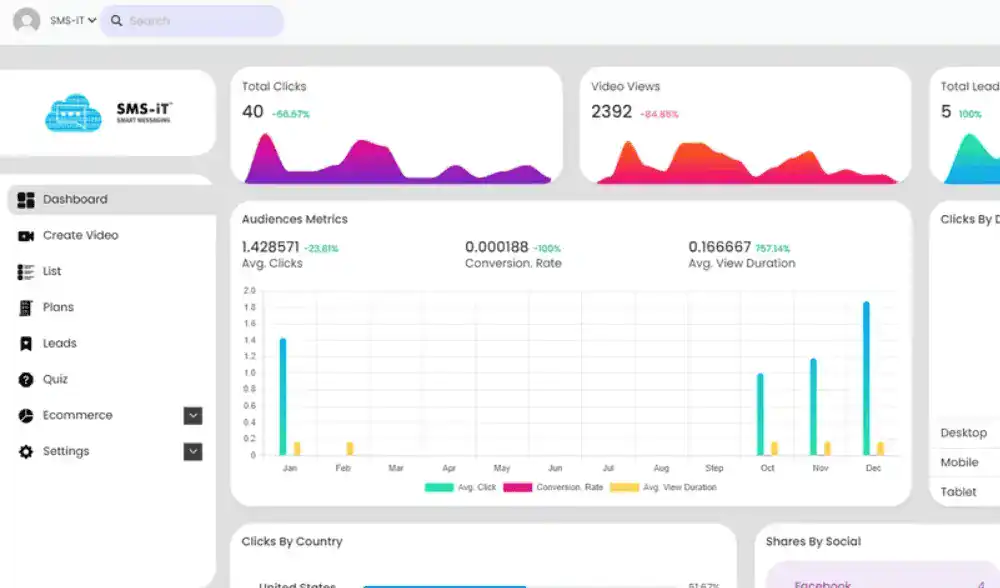Viewport: 1000px width, 588px height.
Task: Expand the Settings submenu arrow
Action: coord(193,452)
